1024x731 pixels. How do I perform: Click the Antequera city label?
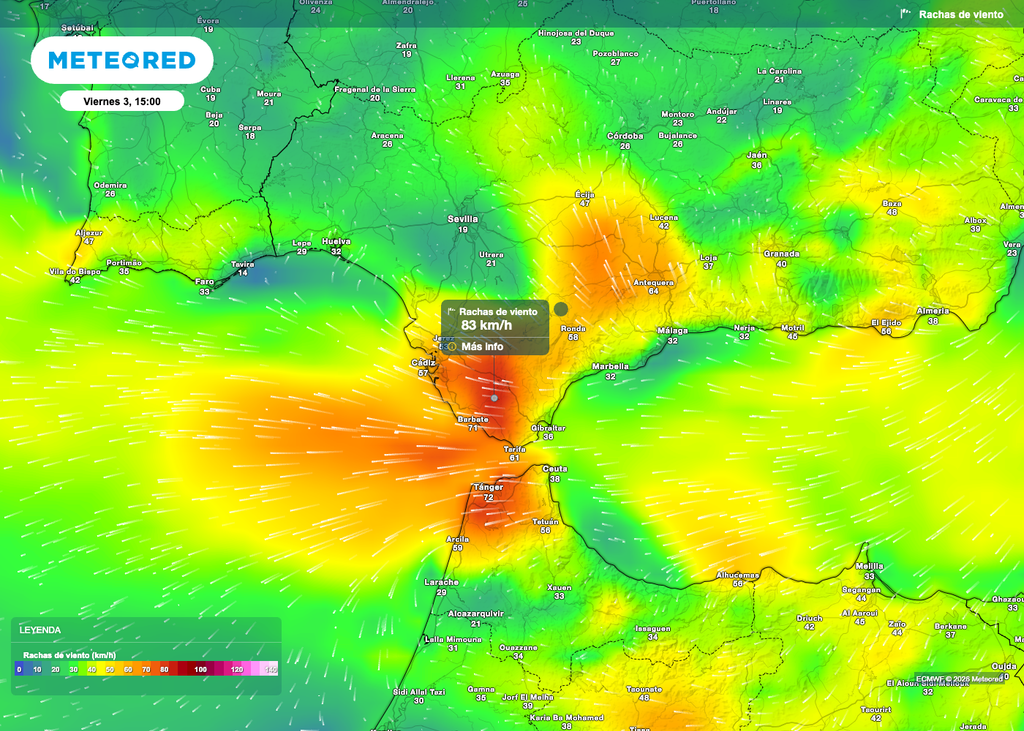[x=654, y=282]
